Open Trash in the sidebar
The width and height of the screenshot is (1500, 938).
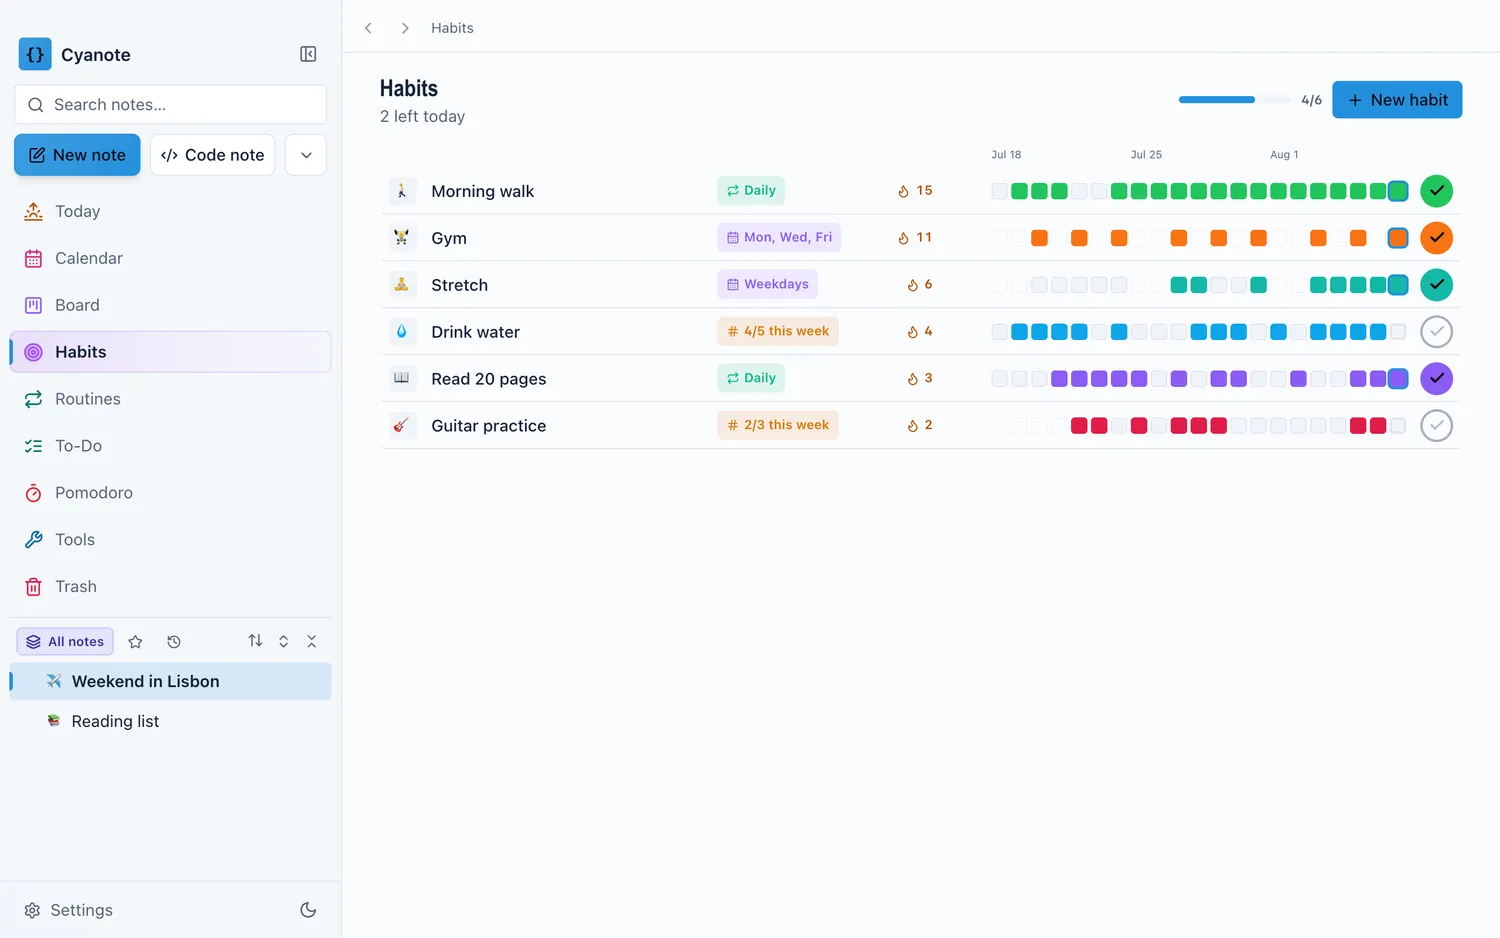(170, 587)
